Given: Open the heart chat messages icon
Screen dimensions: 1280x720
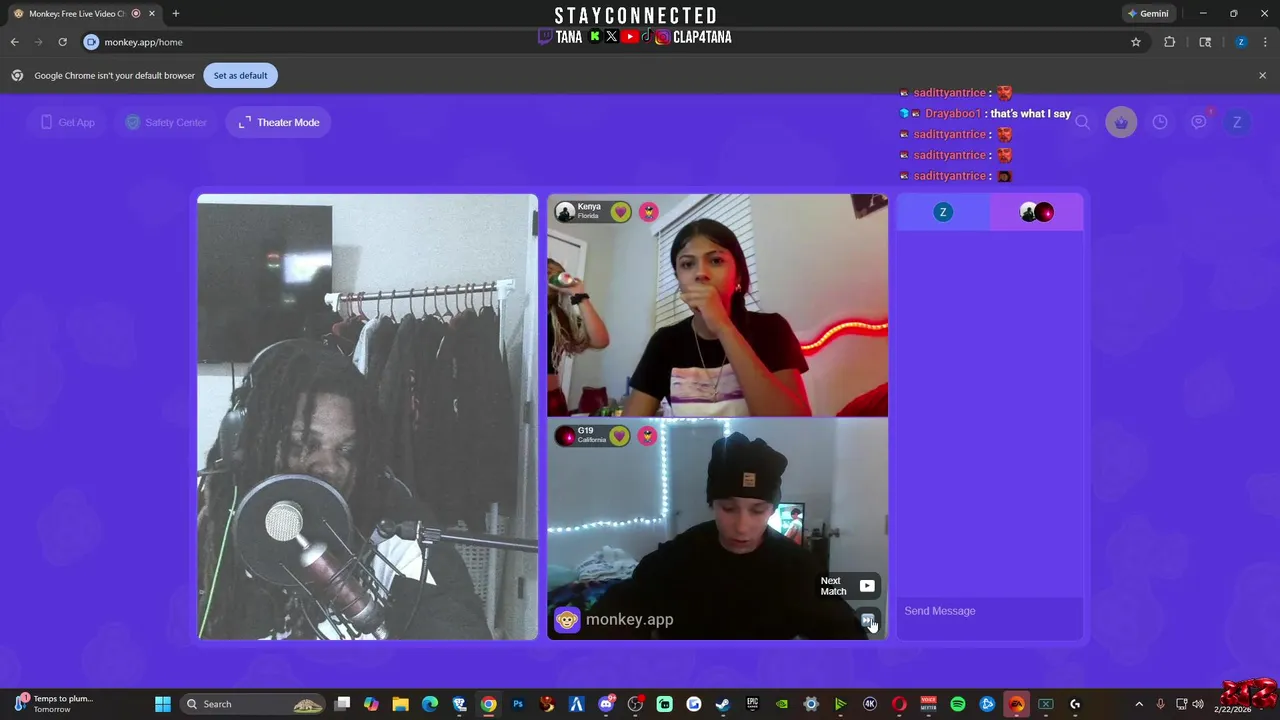Looking at the screenshot, I should point(1199,122).
